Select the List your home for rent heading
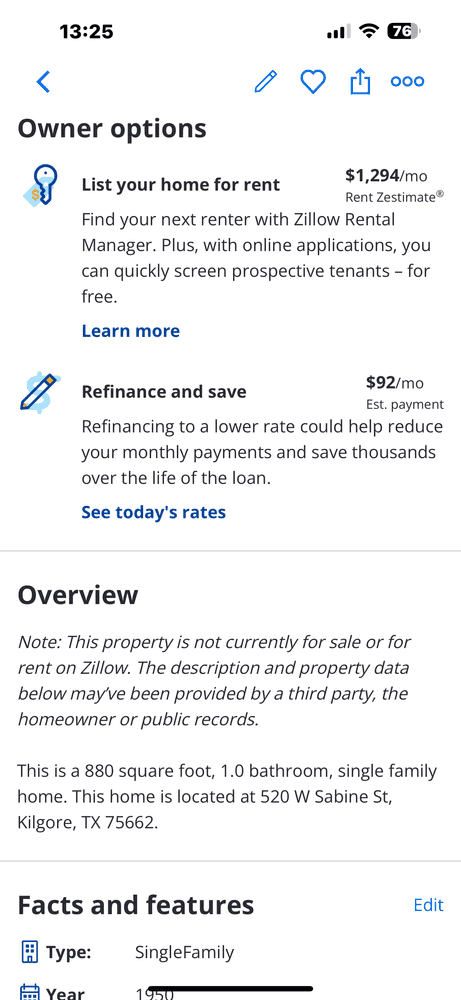The width and height of the screenshot is (461, 1000). pos(180,185)
